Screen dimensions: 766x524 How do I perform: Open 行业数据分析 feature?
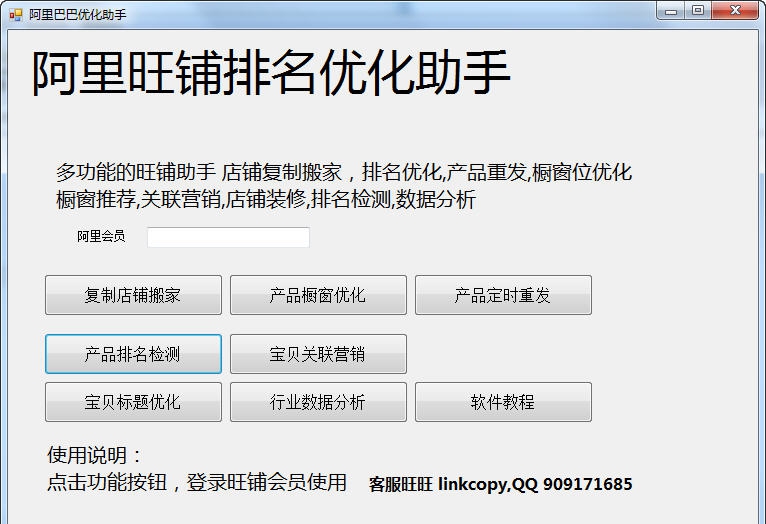318,402
